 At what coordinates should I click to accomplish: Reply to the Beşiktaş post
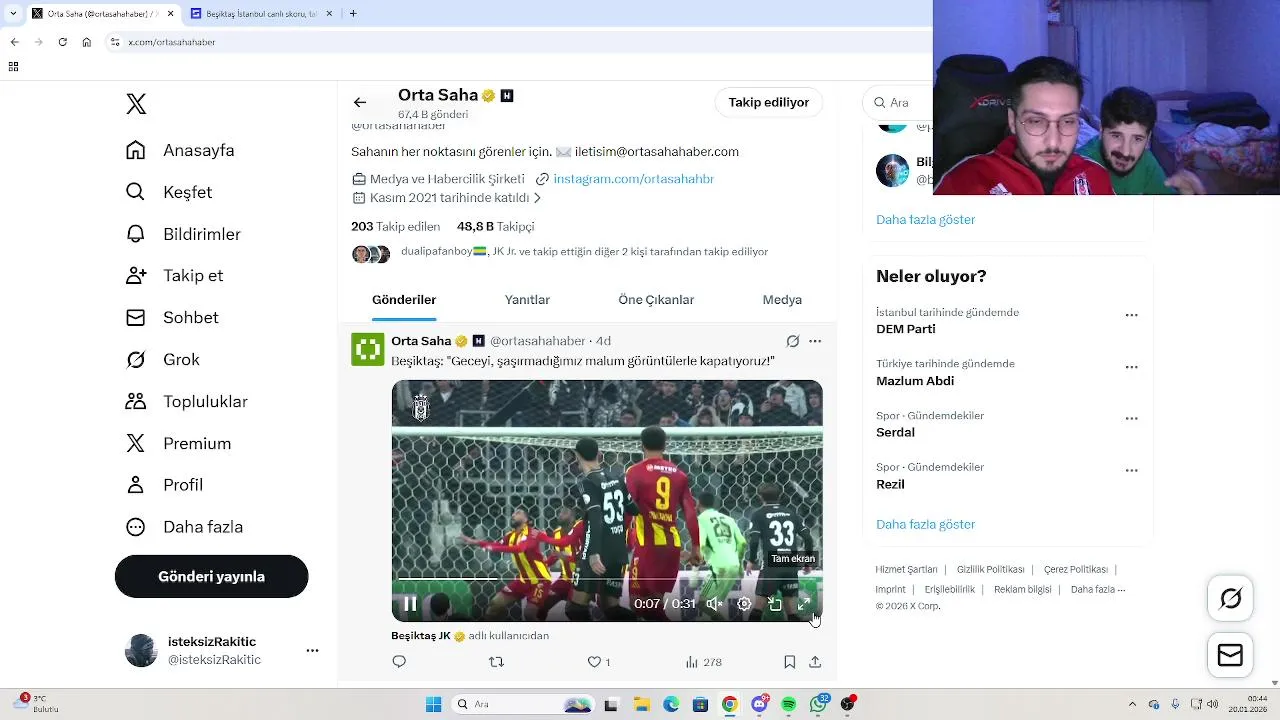[x=399, y=662]
